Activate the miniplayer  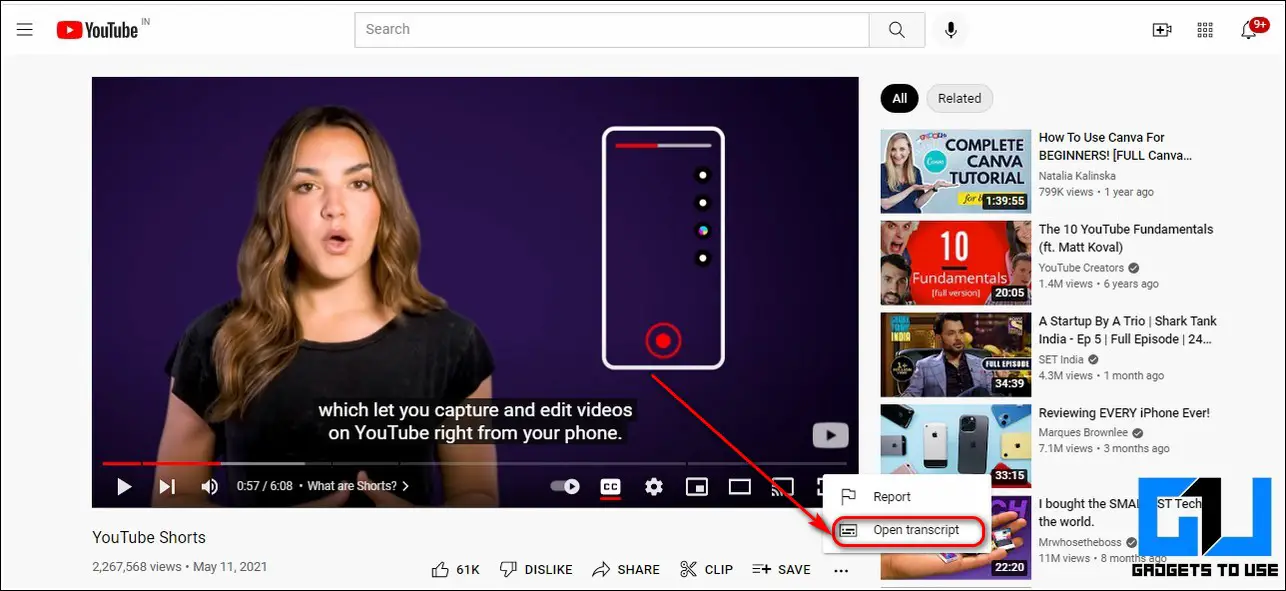(x=697, y=487)
